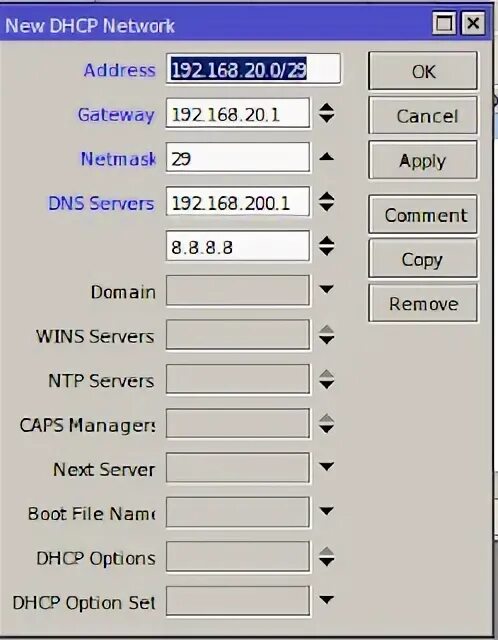Apply the DHCP network settings
This screenshot has width=498, height=640.
423,160
